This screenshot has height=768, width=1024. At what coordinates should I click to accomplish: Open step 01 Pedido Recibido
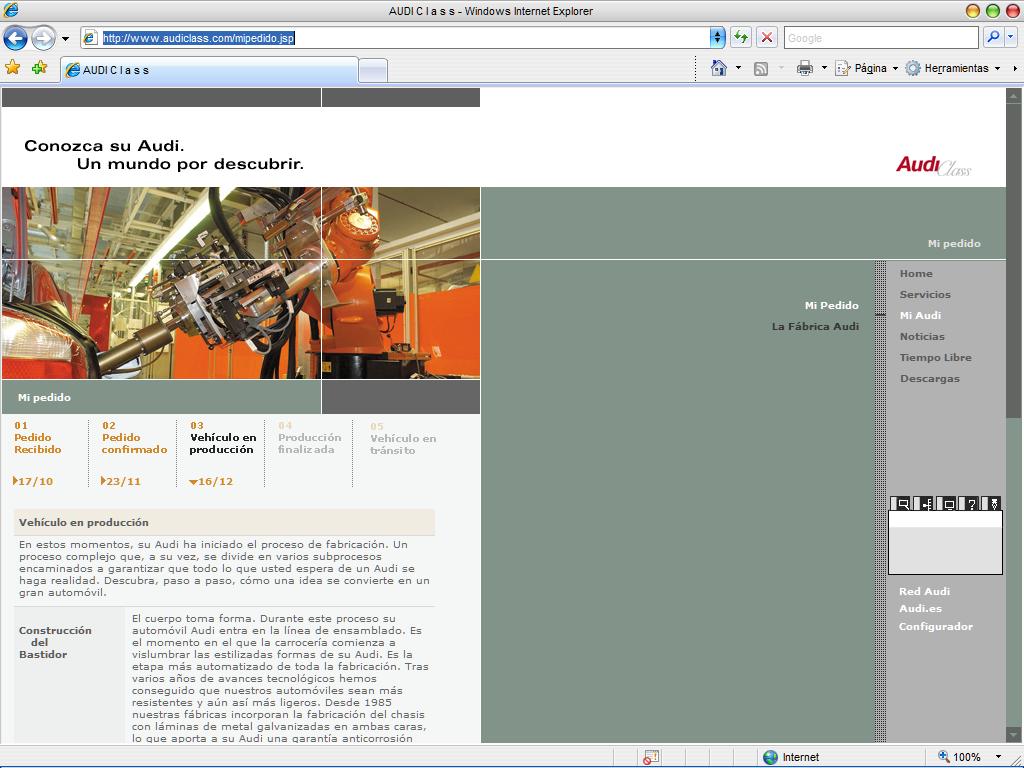[x=38, y=438]
